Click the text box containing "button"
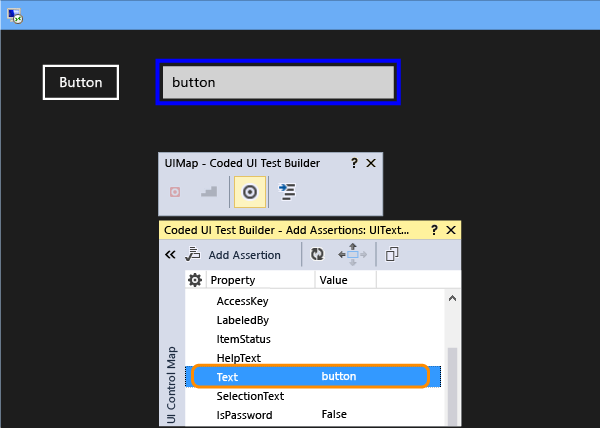Image resolution: width=600 pixels, height=428 pixels. coord(278,82)
